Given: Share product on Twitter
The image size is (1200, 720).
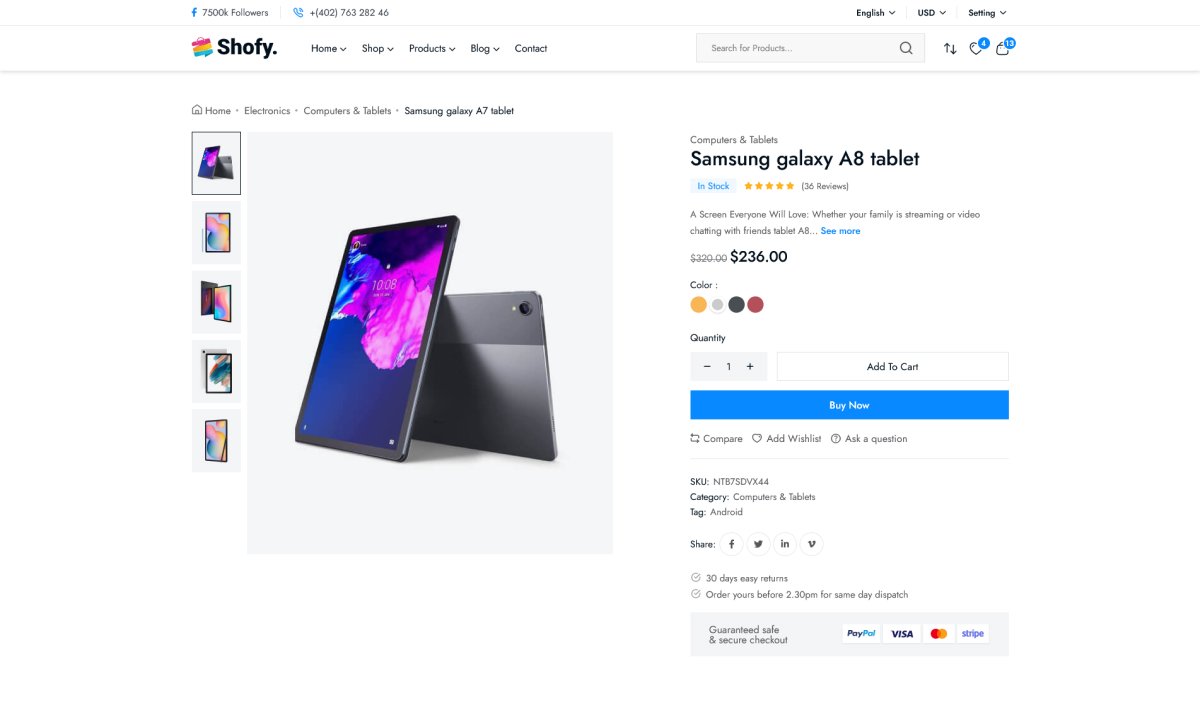Looking at the screenshot, I should 758,544.
